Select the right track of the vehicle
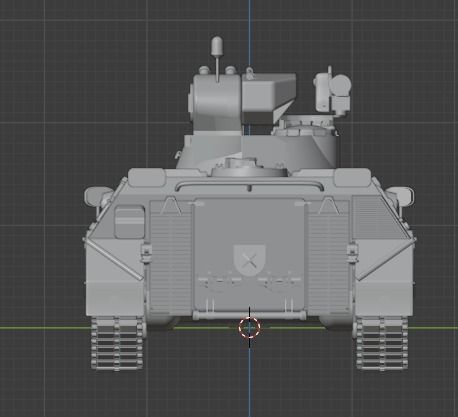Viewport: 458px width, 417px height. (x=382, y=344)
